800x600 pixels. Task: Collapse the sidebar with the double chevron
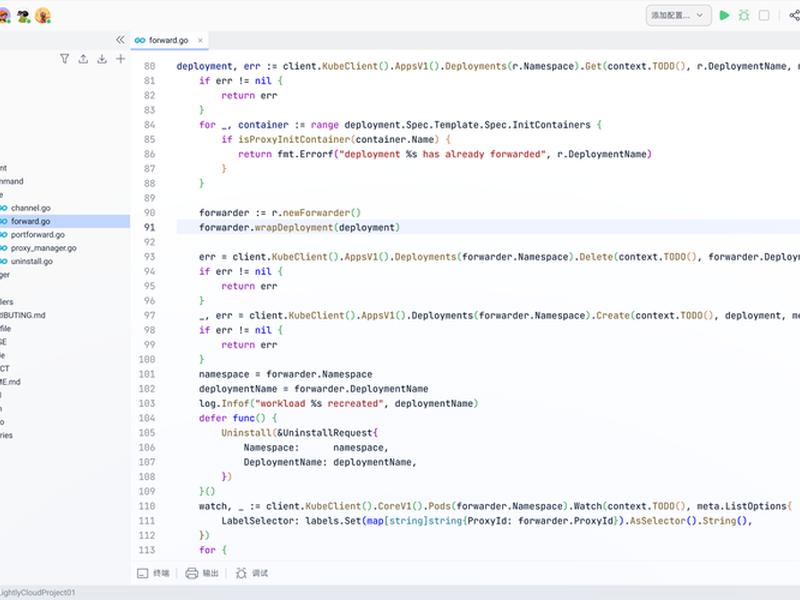click(120, 39)
